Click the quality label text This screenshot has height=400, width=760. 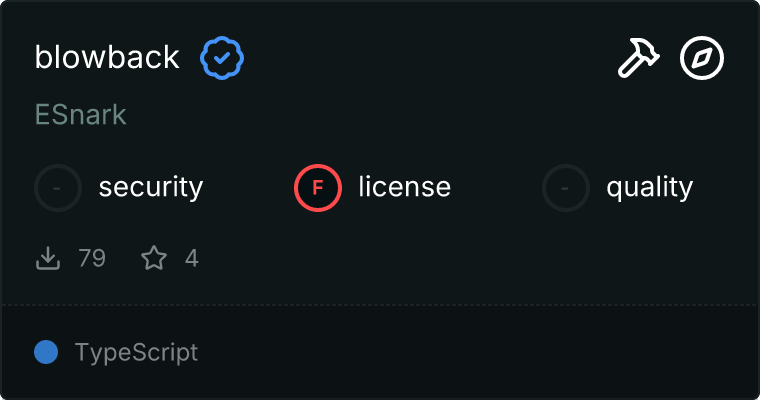click(649, 187)
